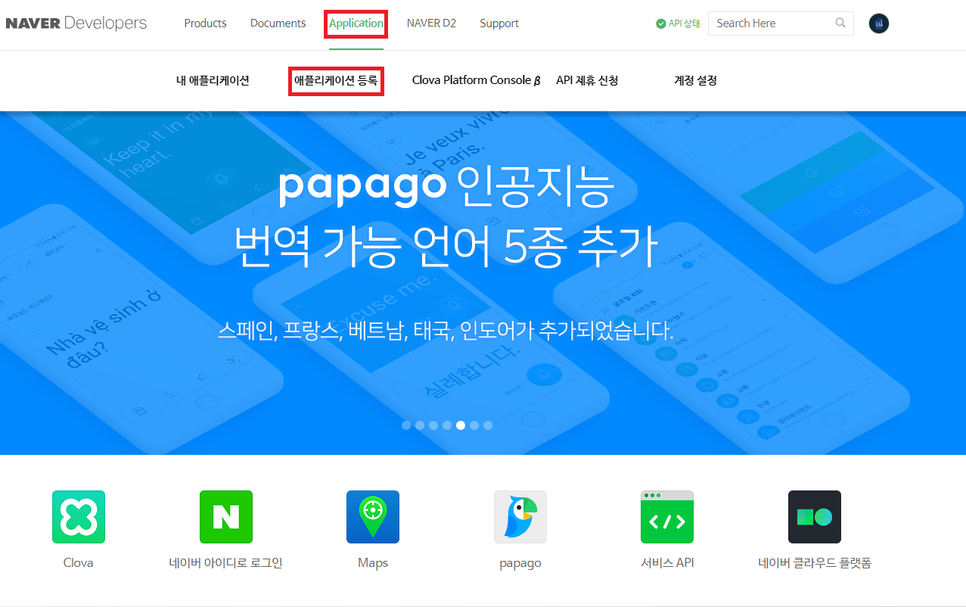Click banner line 번역 가능 언어 5종 추가
The height and width of the screenshot is (607, 966).
coord(446,246)
